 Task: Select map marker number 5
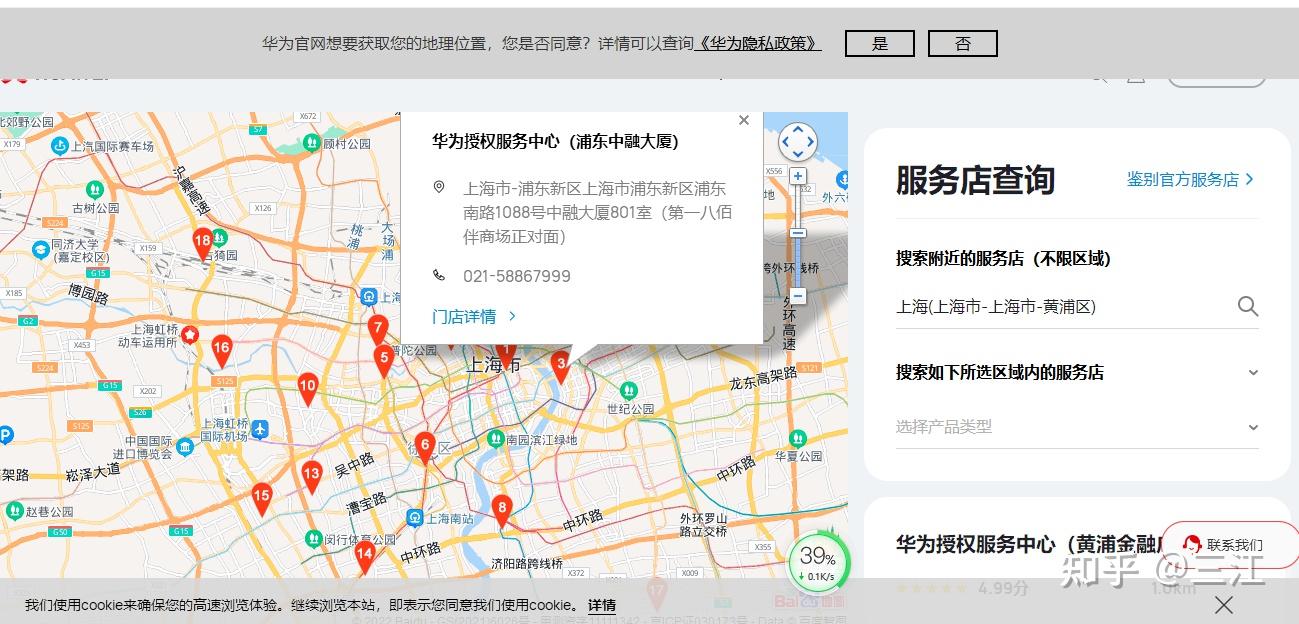point(383,360)
